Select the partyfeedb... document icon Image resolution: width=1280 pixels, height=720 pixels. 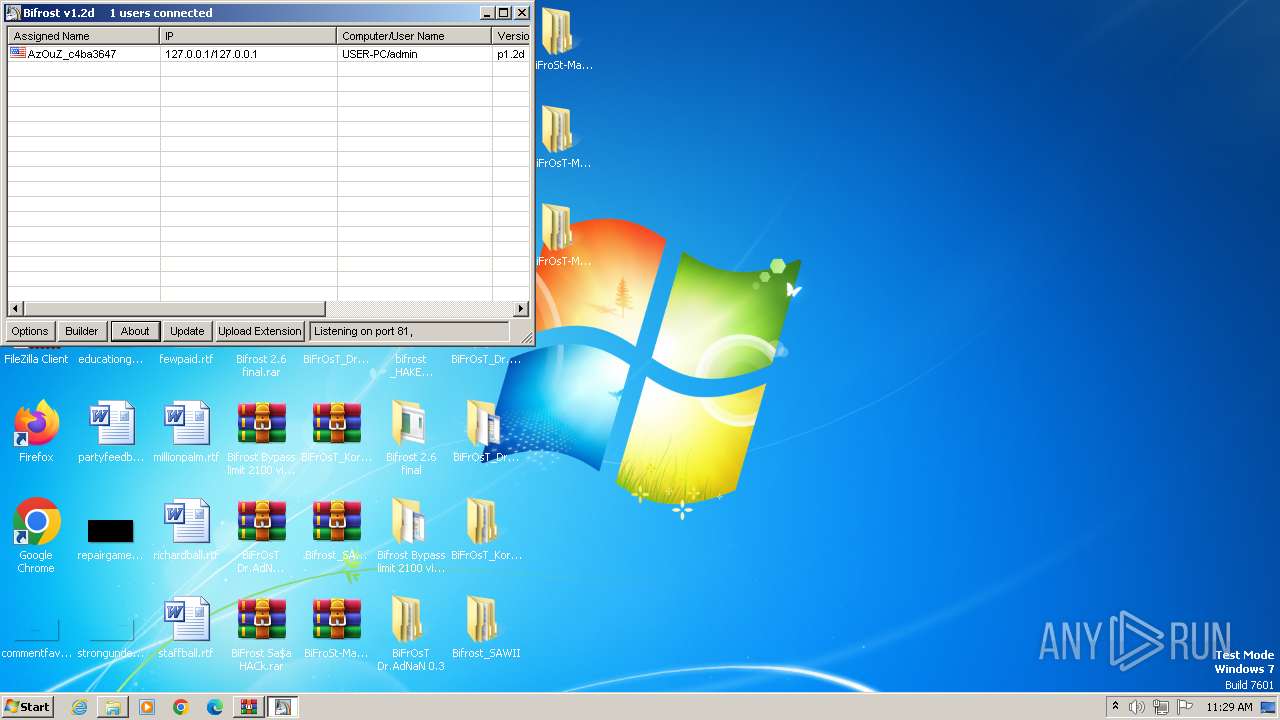tap(111, 432)
